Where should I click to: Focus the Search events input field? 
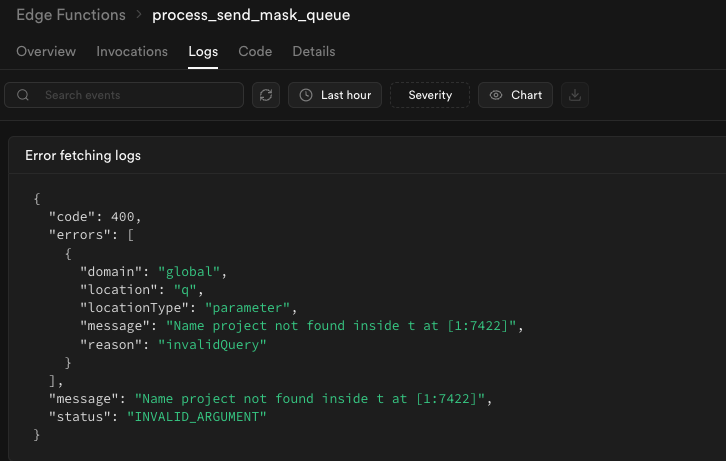(x=135, y=95)
